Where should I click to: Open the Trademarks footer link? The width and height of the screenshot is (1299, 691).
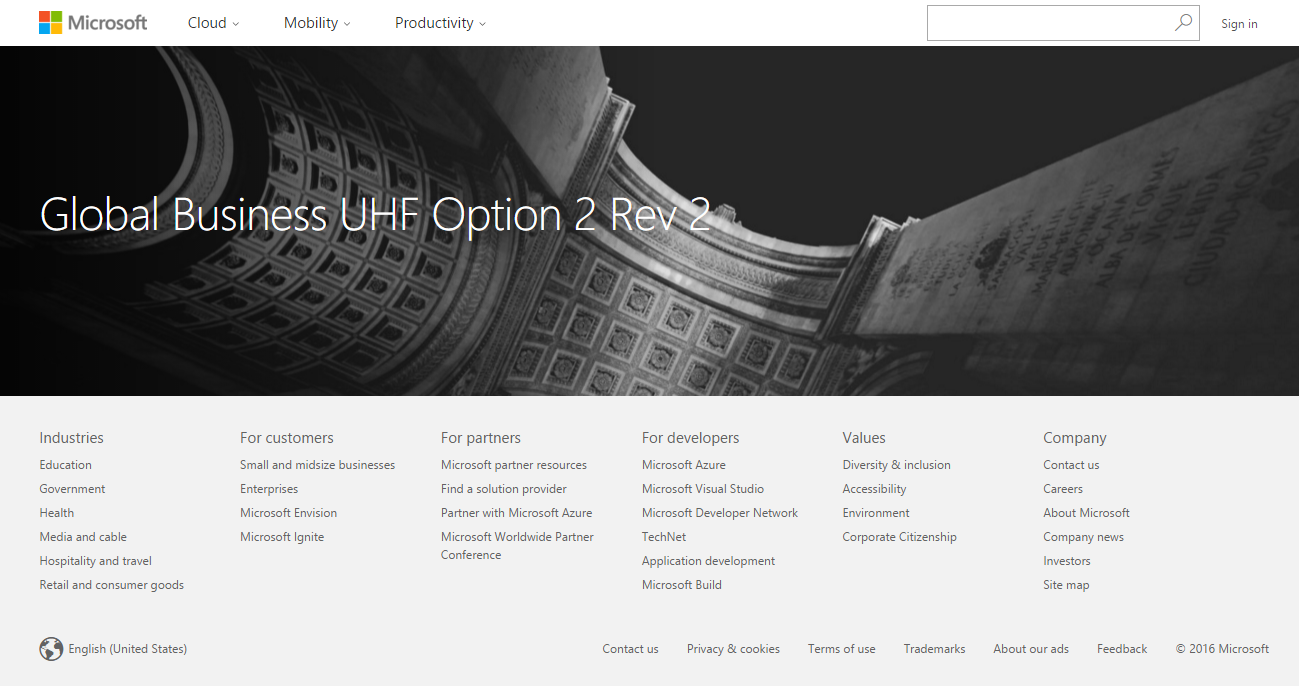(x=935, y=649)
